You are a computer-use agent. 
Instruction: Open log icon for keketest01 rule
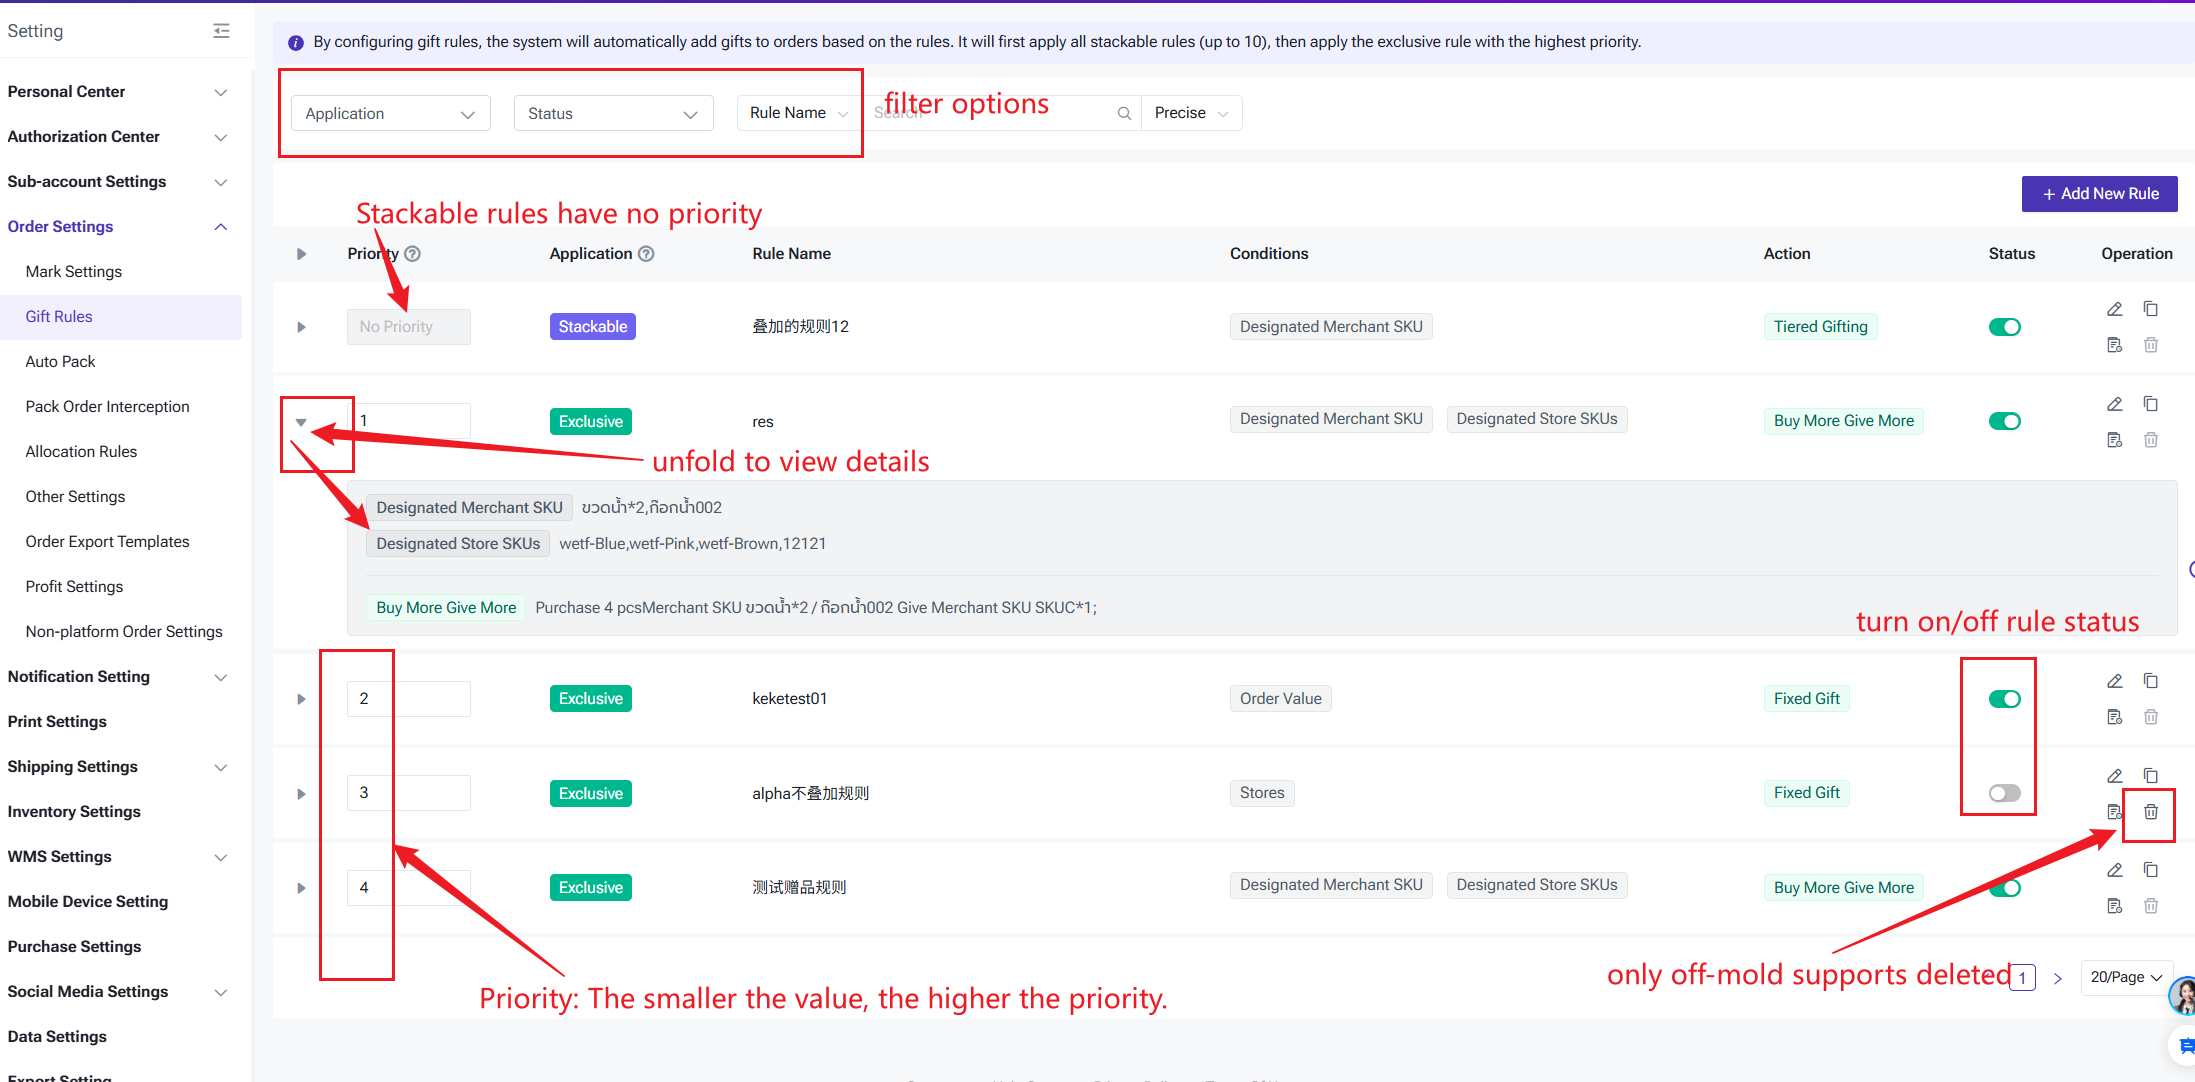(x=2114, y=717)
